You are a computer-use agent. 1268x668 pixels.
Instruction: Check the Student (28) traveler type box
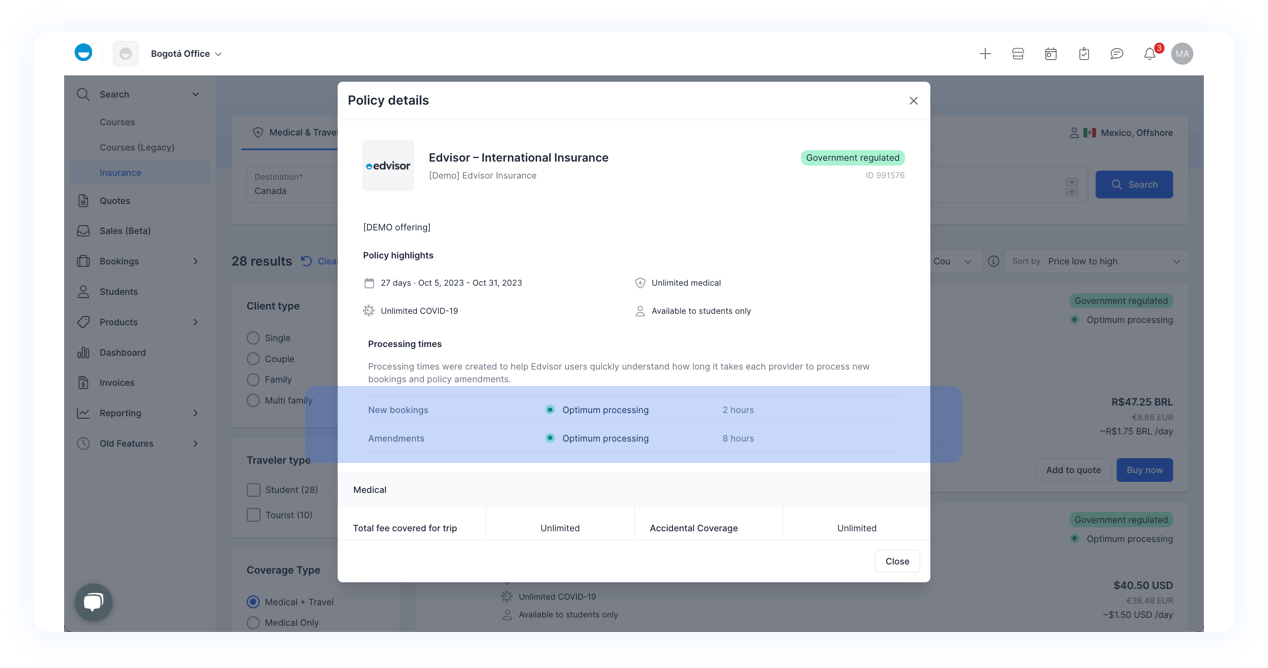click(253, 490)
